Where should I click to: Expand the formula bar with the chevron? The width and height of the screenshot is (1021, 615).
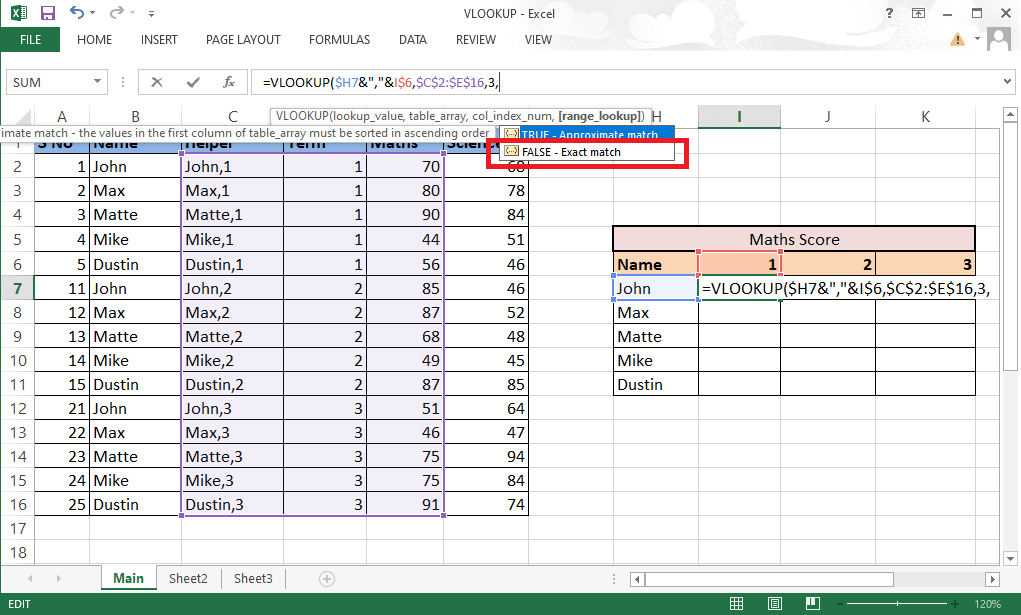[x=1007, y=82]
